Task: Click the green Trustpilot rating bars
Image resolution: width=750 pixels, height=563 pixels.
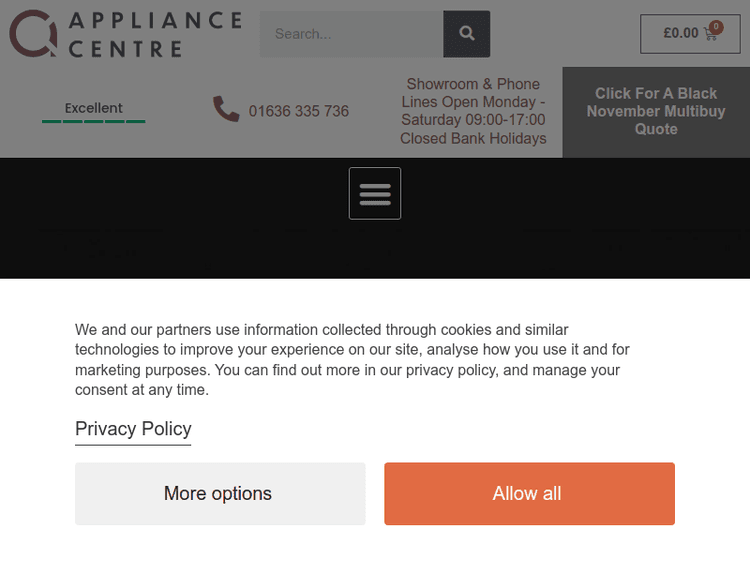Action: (x=93, y=121)
